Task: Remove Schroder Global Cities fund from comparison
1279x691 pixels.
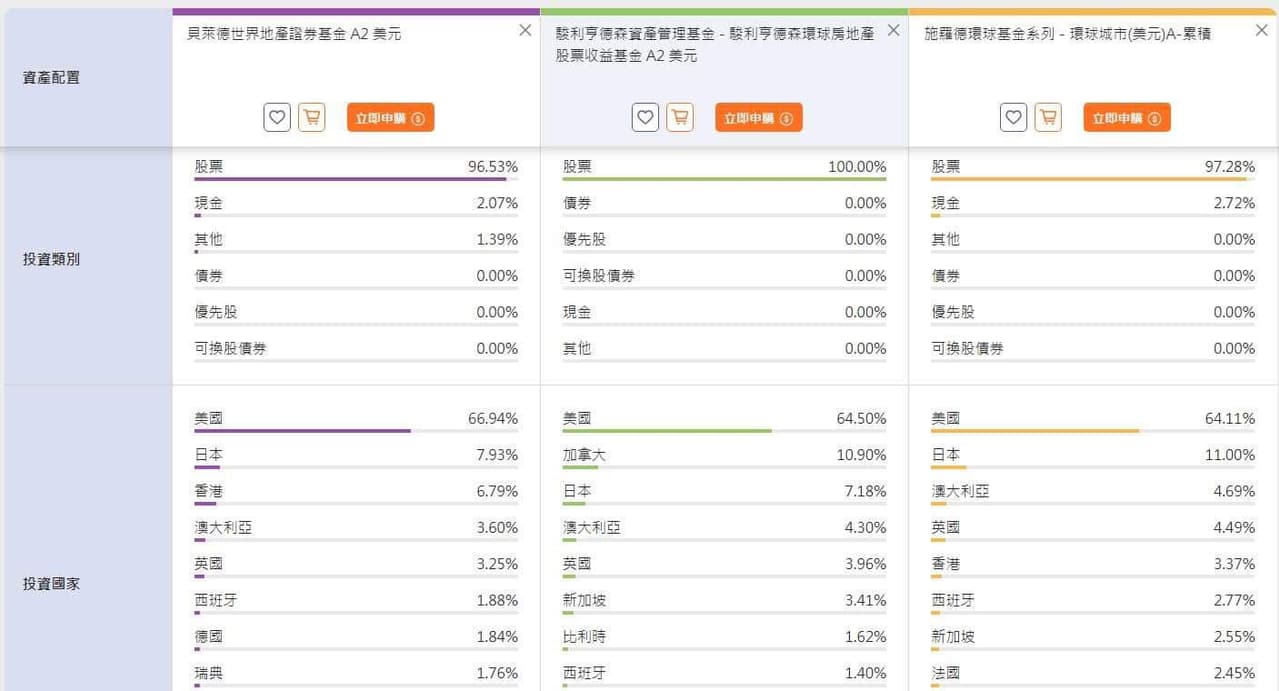Action: [x=1261, y=31]
